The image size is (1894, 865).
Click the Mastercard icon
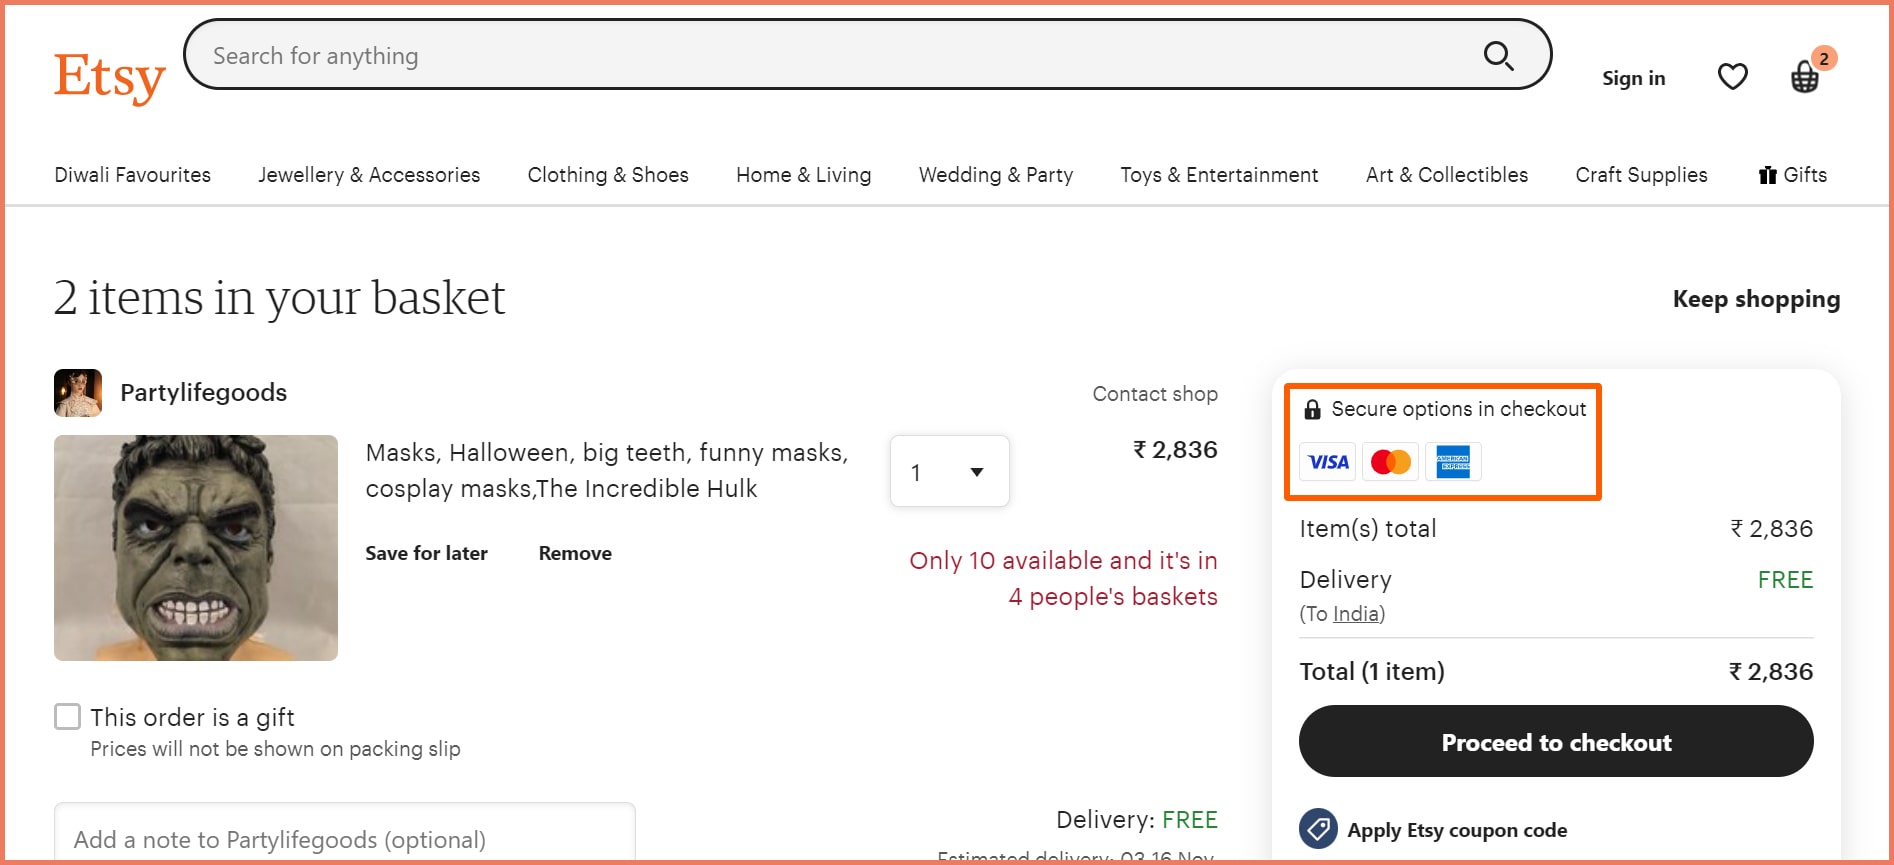[x=1391, y=462]
